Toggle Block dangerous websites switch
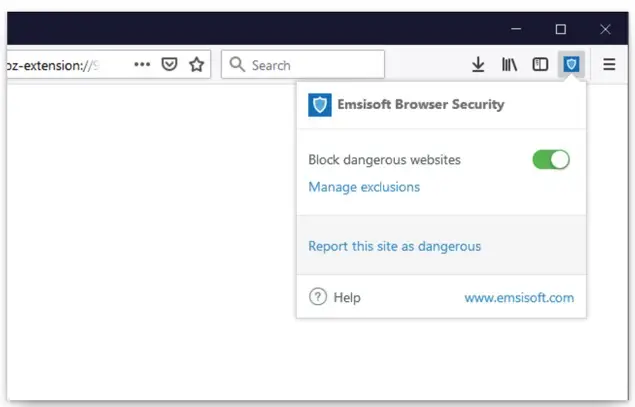 tap(551, 160)
